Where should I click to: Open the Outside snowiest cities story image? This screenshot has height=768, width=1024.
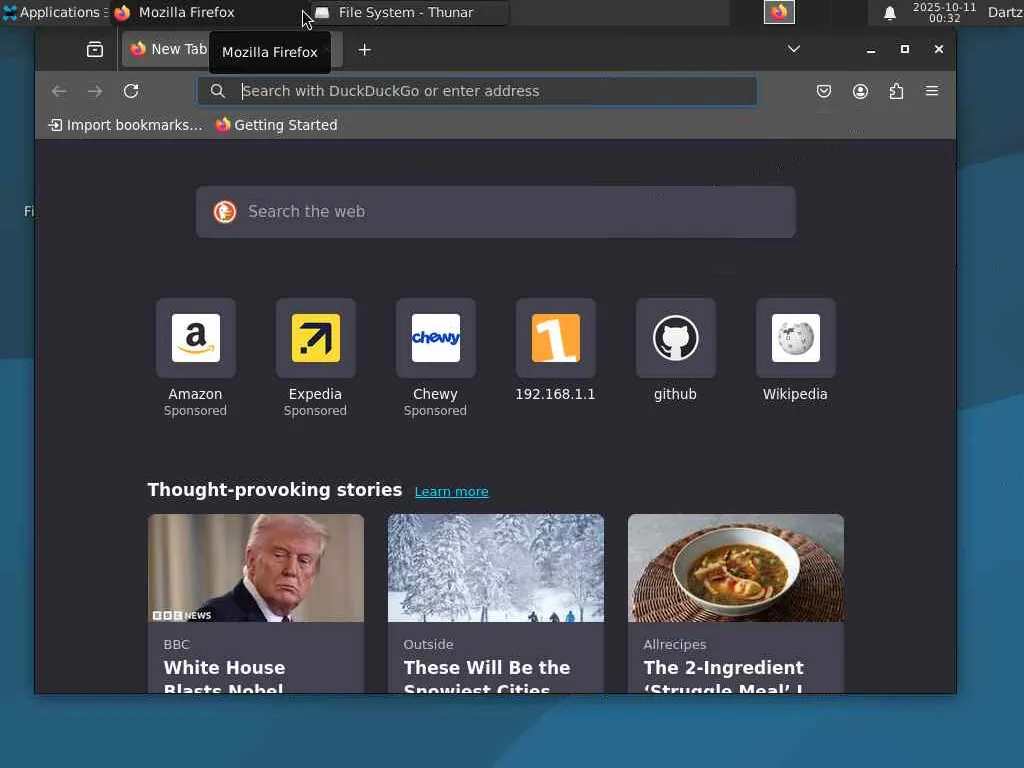coord(496,568)
